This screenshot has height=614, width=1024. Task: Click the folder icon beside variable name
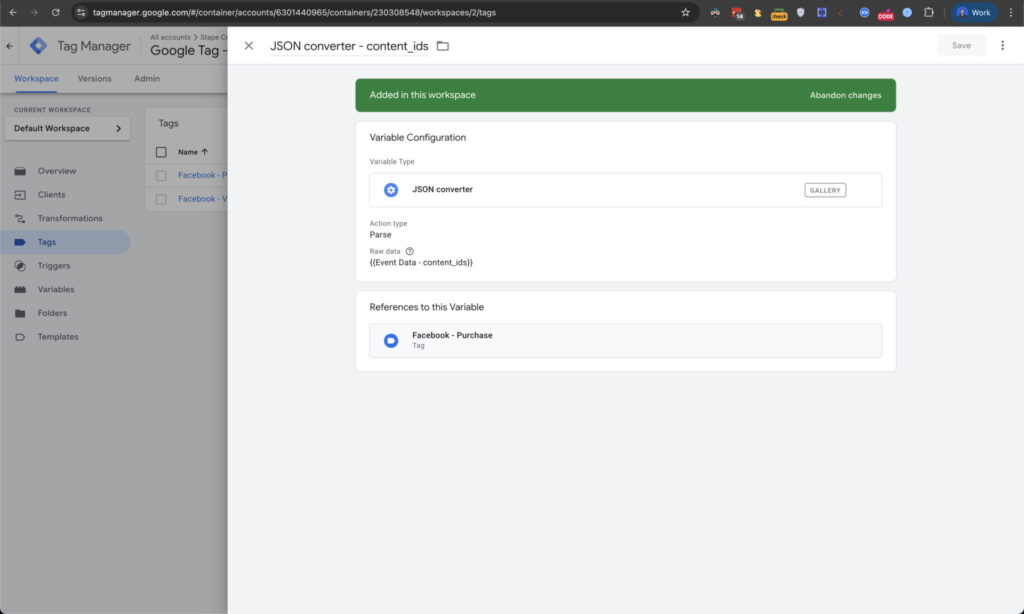pos(443,46)
